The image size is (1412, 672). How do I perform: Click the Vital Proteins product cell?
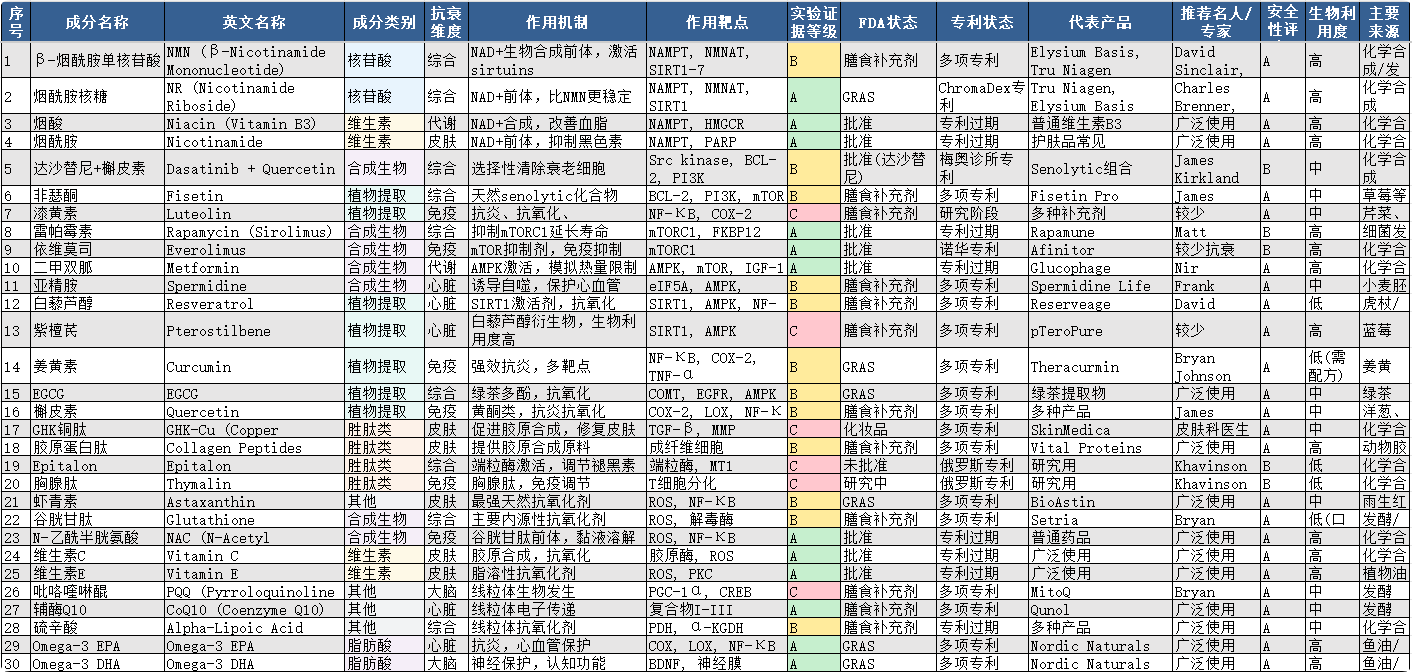[x=1100, y=447]
